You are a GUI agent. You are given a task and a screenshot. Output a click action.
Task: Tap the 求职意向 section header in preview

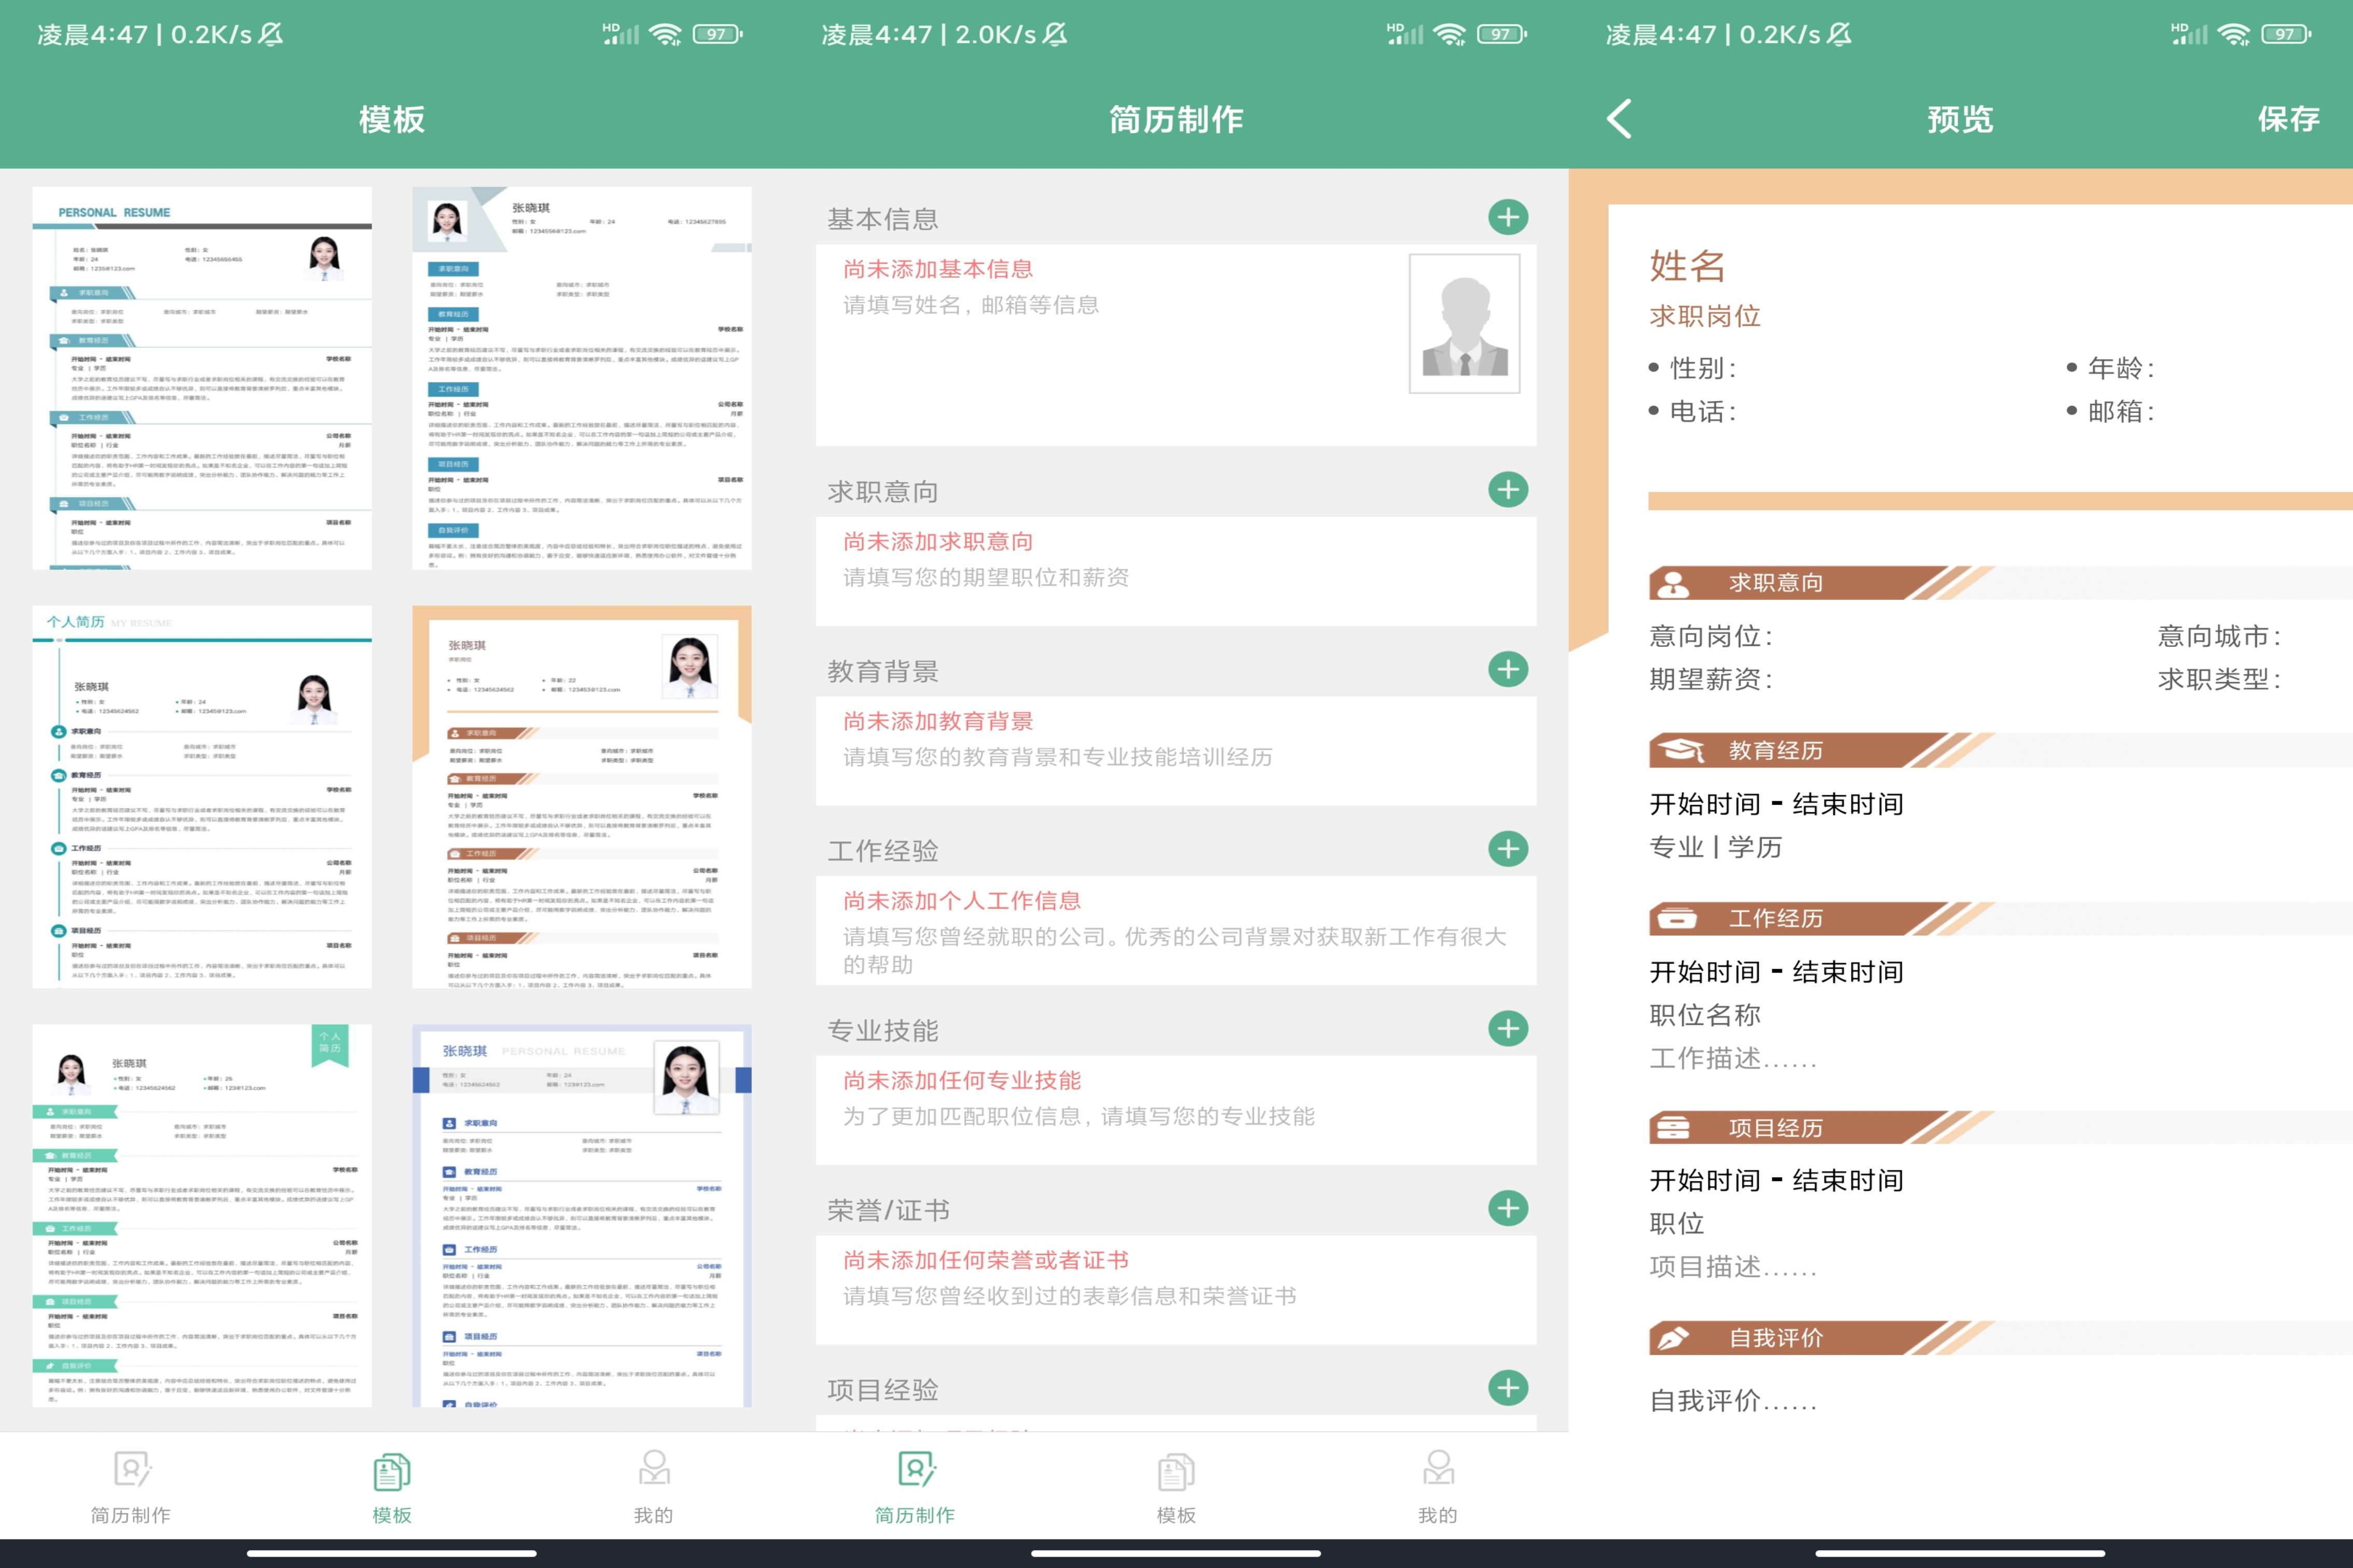(x=1775, y=583)
